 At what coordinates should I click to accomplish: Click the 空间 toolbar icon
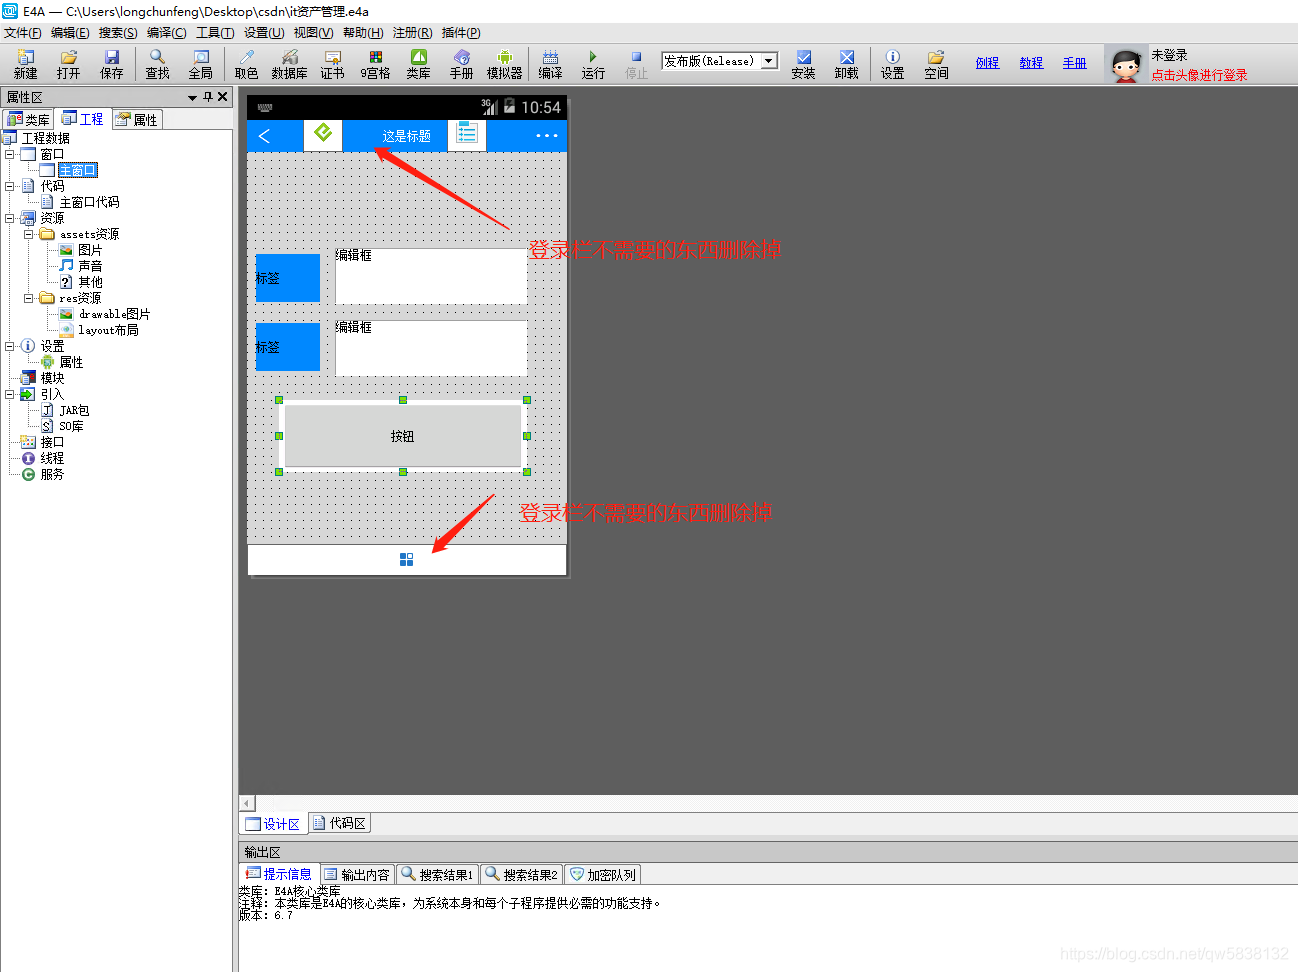(x=936, y=64)
